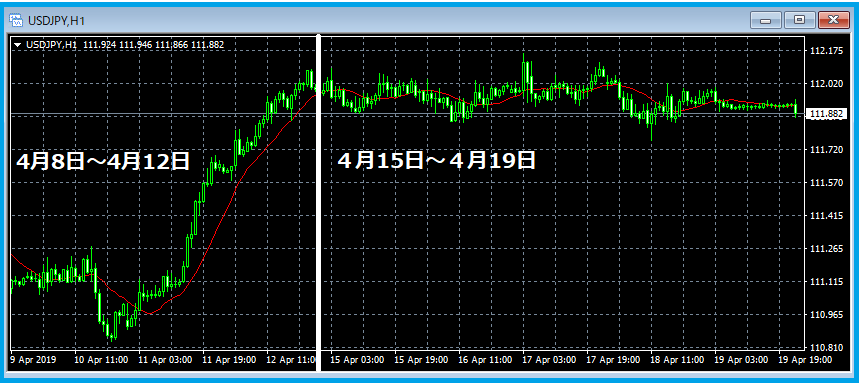Maximize the USDJPY,H1 chart window
862x385 pixels.
pos(800,20)
